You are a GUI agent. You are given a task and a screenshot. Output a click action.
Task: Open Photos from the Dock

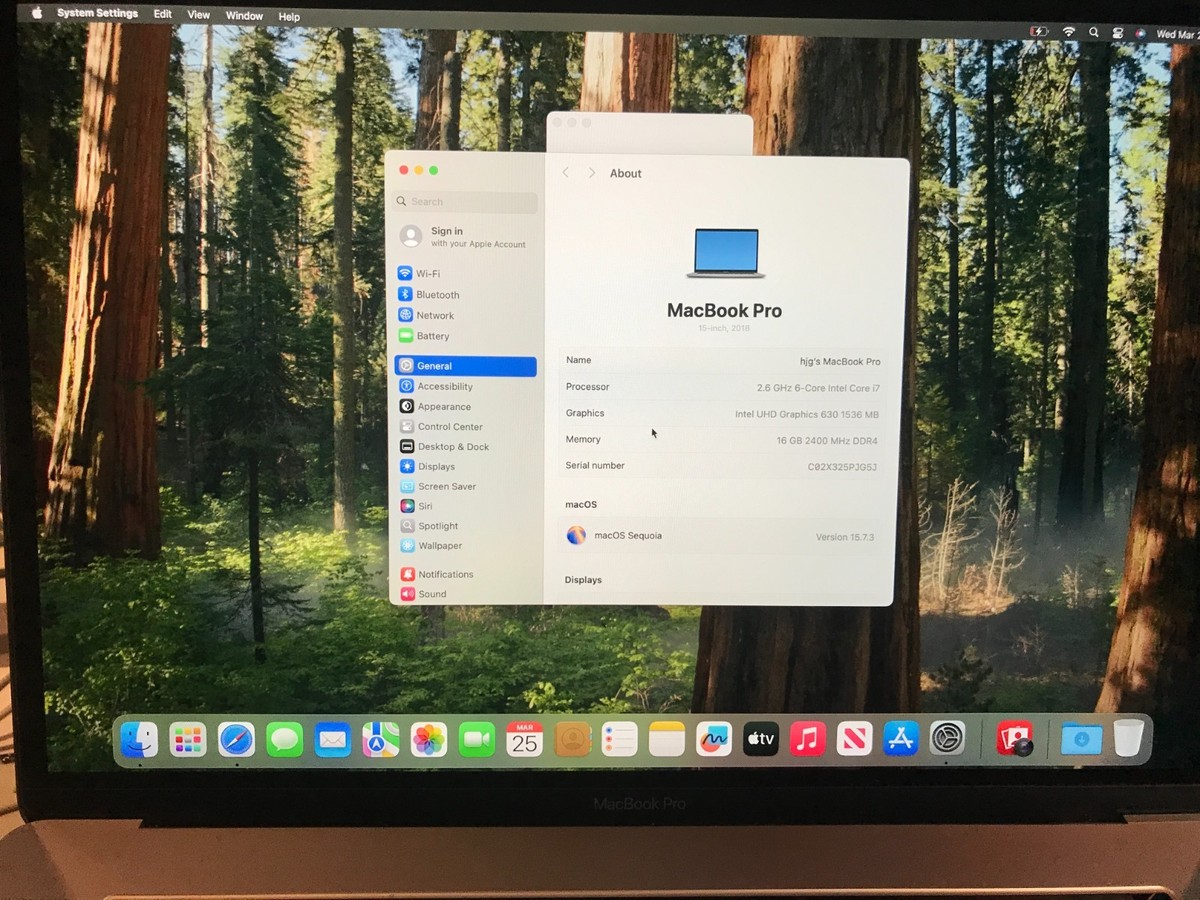click(429, 740)
